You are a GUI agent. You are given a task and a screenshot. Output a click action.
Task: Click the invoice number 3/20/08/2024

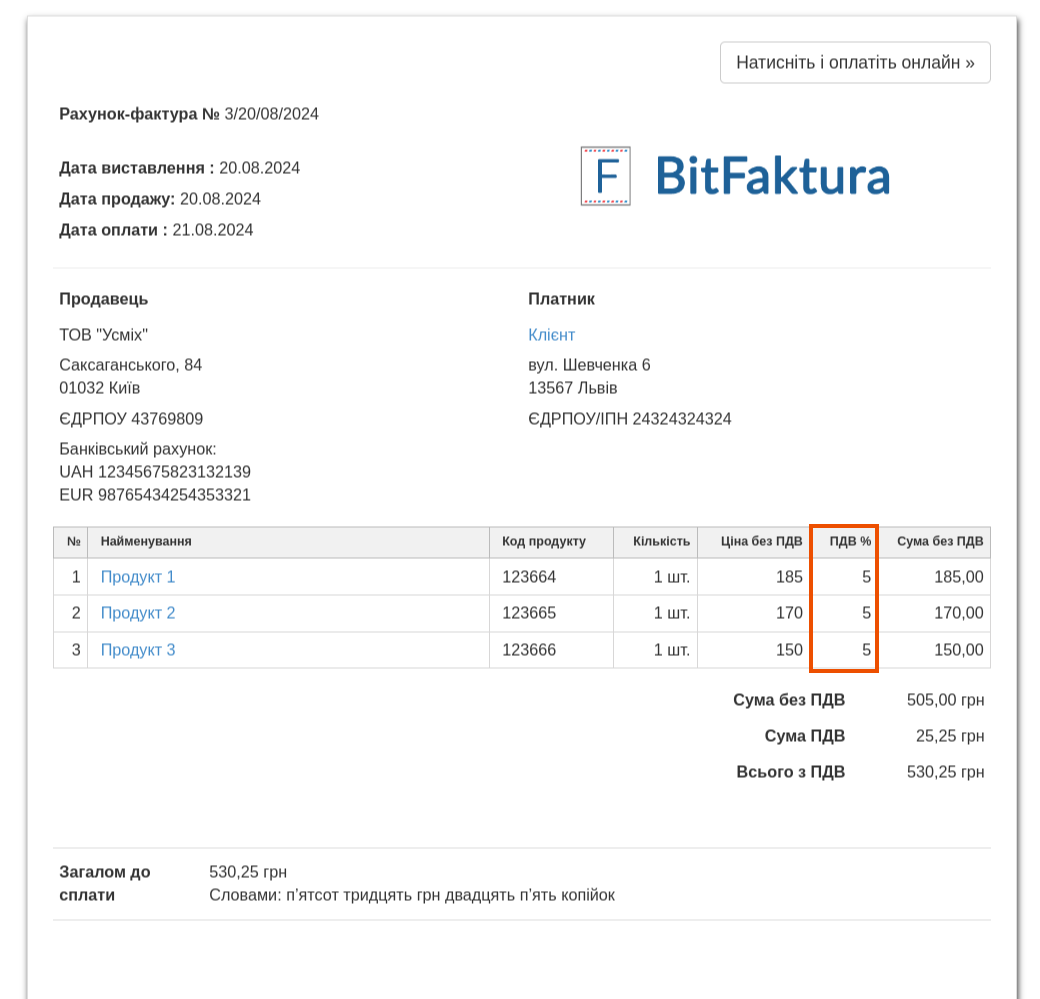coord(271,114)
